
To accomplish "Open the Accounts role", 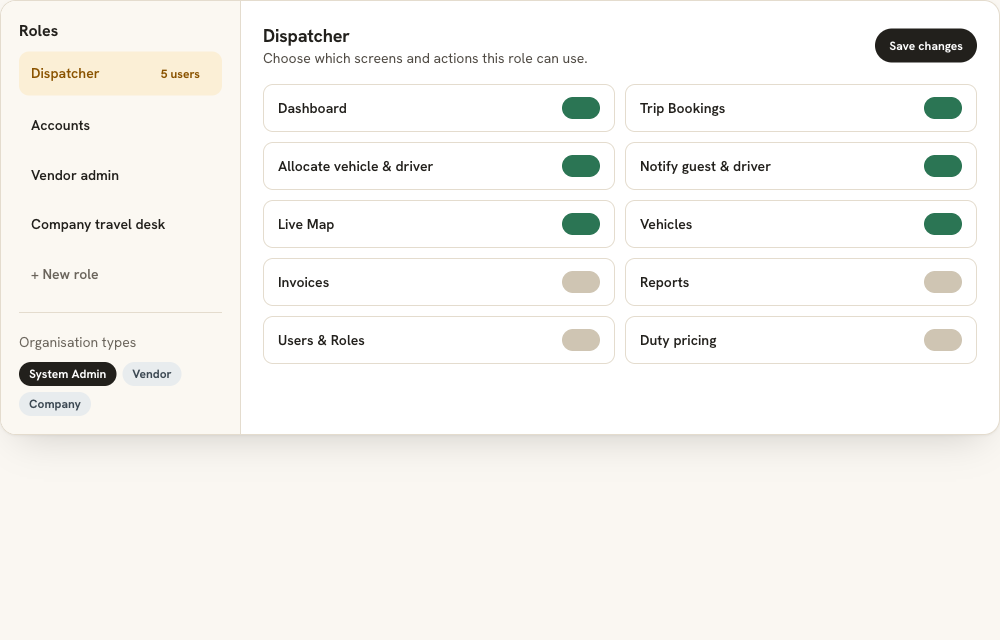I will point(121,126).
